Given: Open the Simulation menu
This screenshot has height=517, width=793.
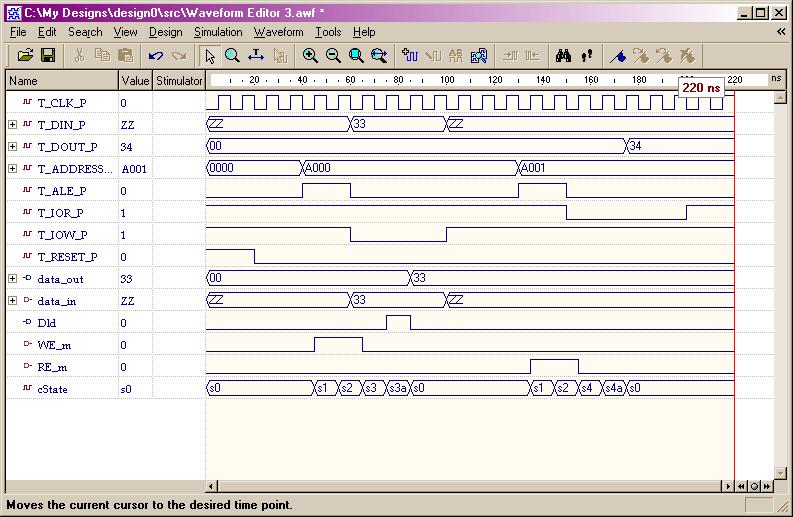Looking at the screenshot, I should point(218,32).
